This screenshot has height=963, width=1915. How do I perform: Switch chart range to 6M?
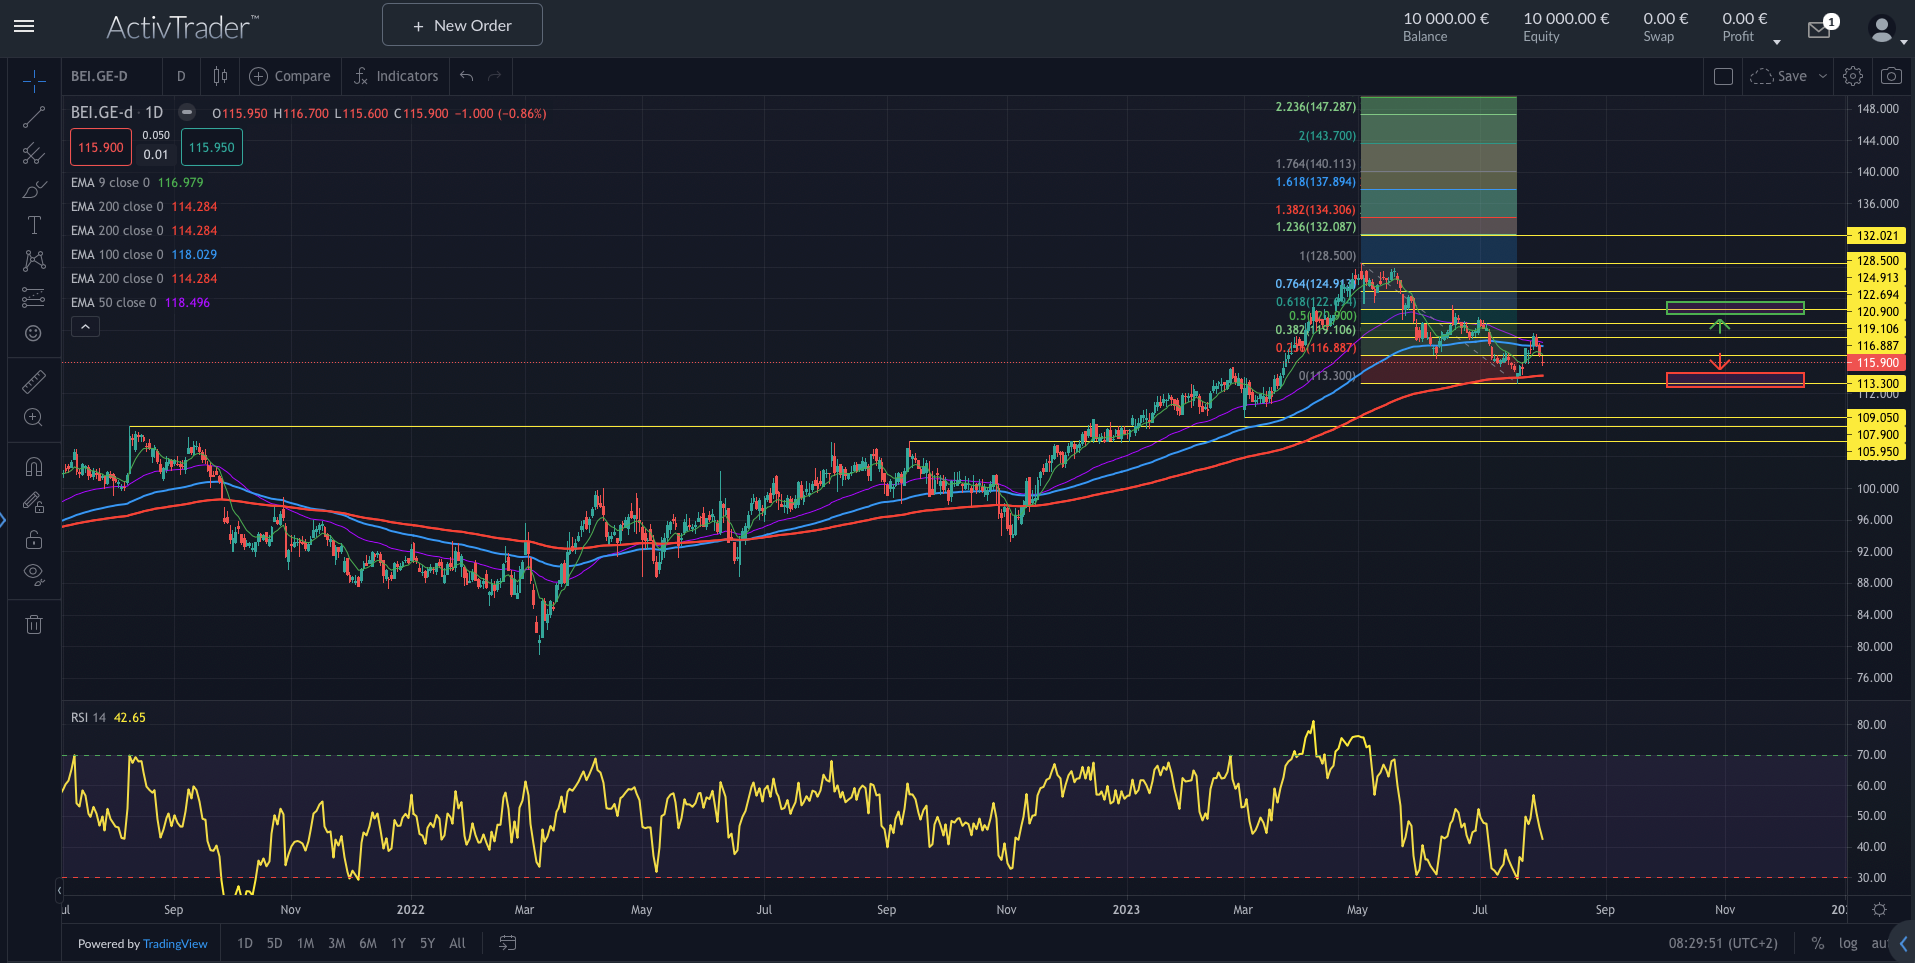coord(368,943)
